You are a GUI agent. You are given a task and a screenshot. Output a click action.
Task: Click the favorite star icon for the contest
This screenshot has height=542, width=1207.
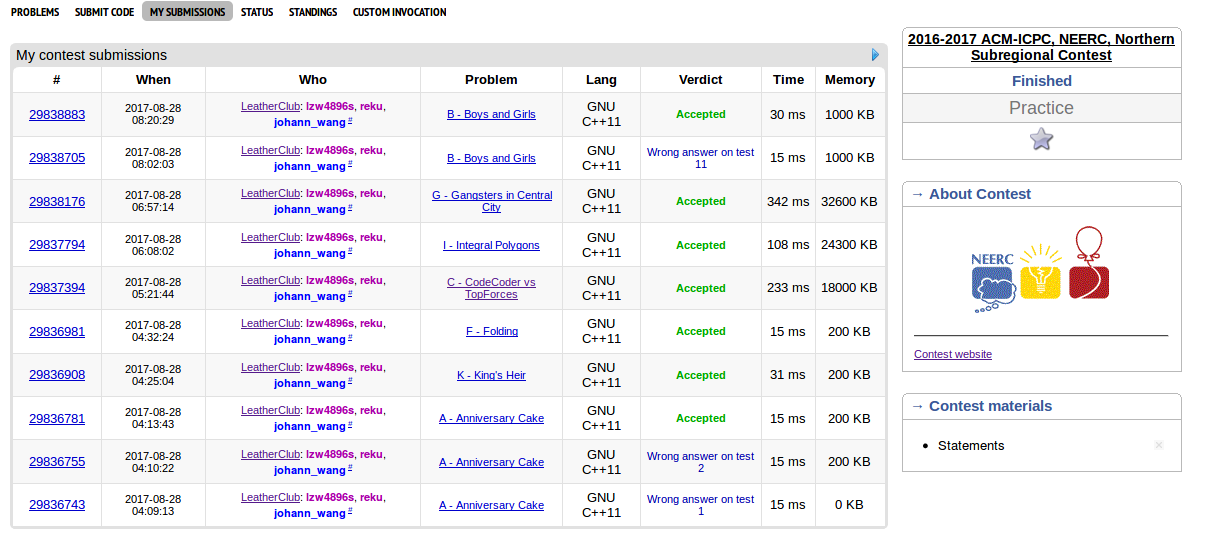pos(1041,140)
